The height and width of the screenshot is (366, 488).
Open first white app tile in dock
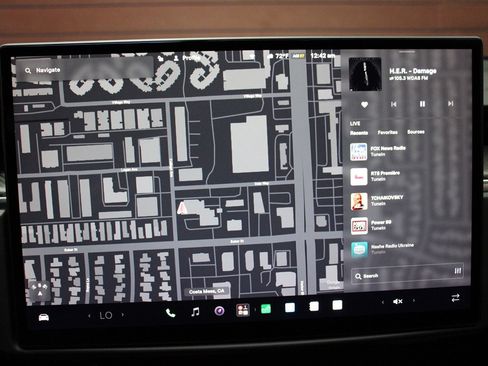coord(290,307)
